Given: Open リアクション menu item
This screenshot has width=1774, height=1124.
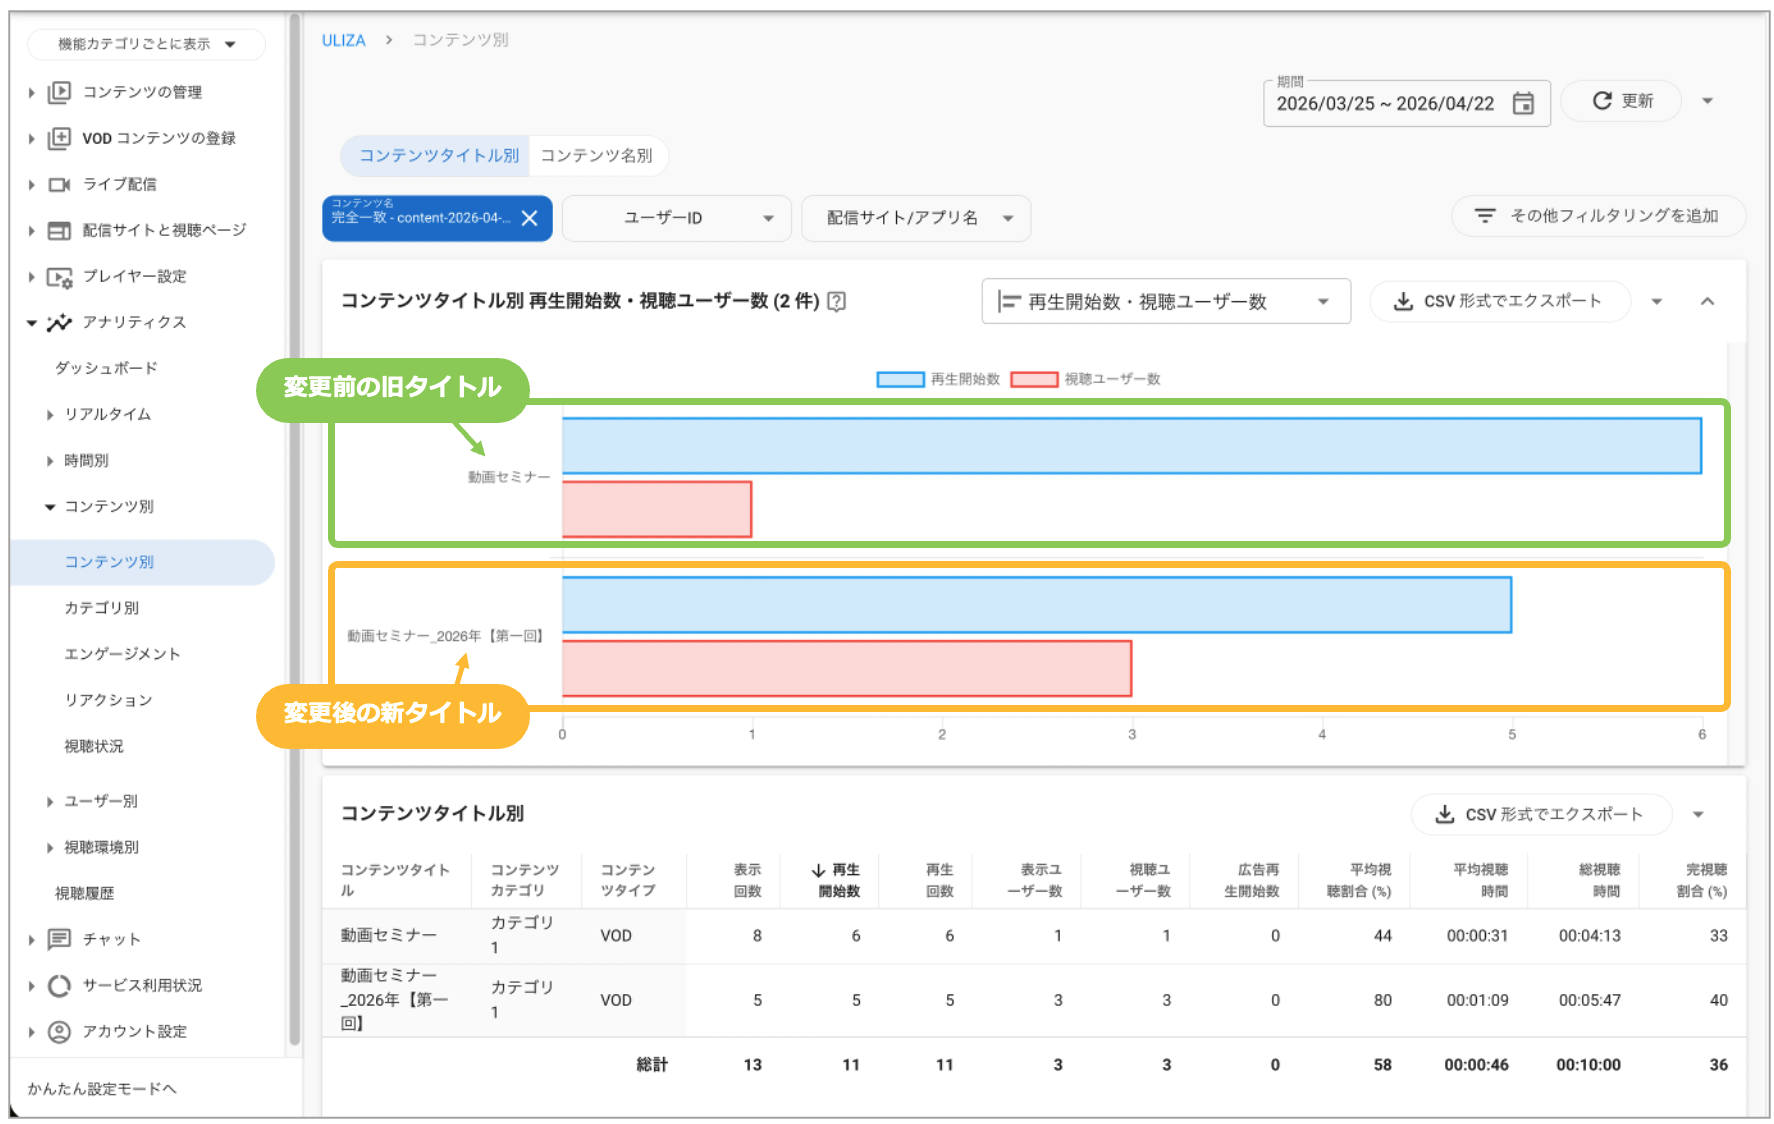Looking at the screenshot, I should point(108,700).
